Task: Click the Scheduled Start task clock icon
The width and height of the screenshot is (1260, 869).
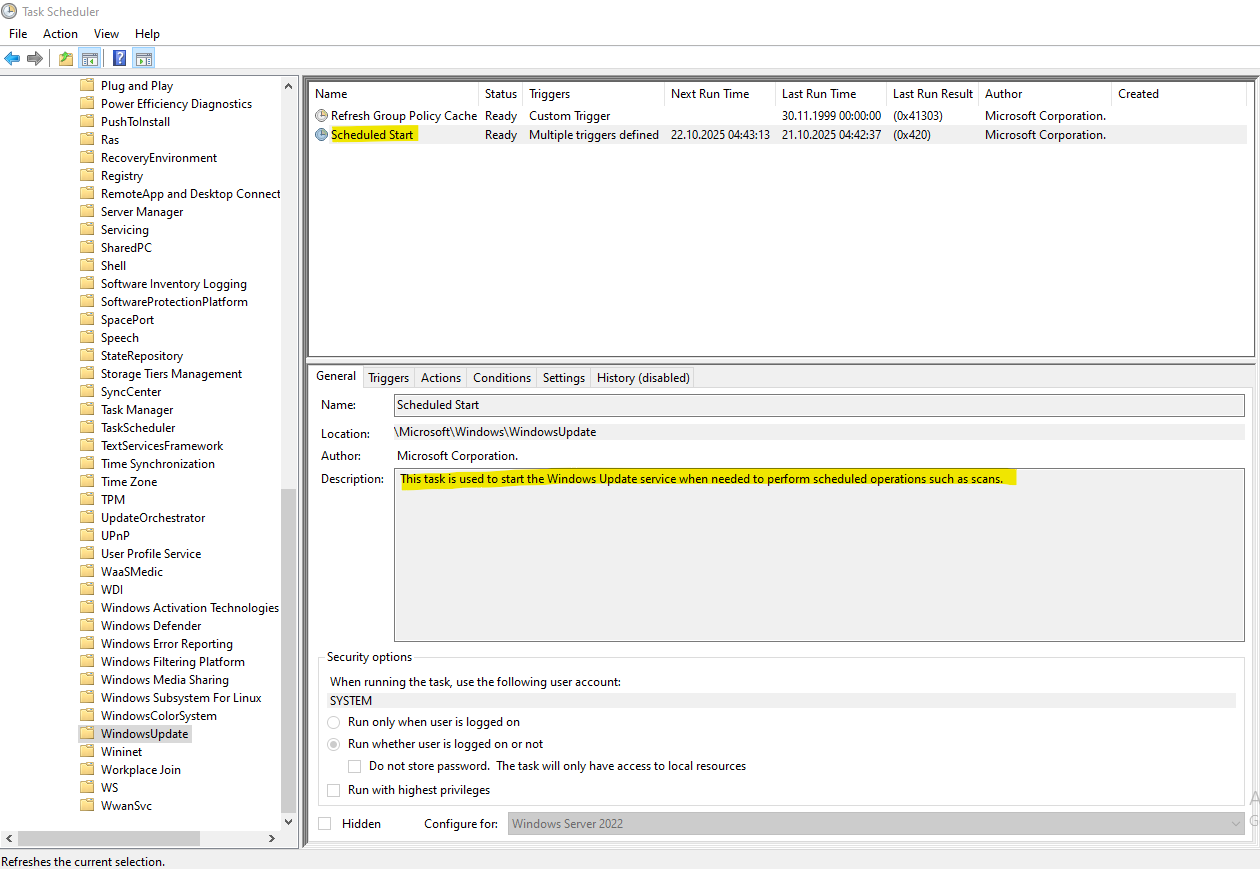Action: click(321, 135)
